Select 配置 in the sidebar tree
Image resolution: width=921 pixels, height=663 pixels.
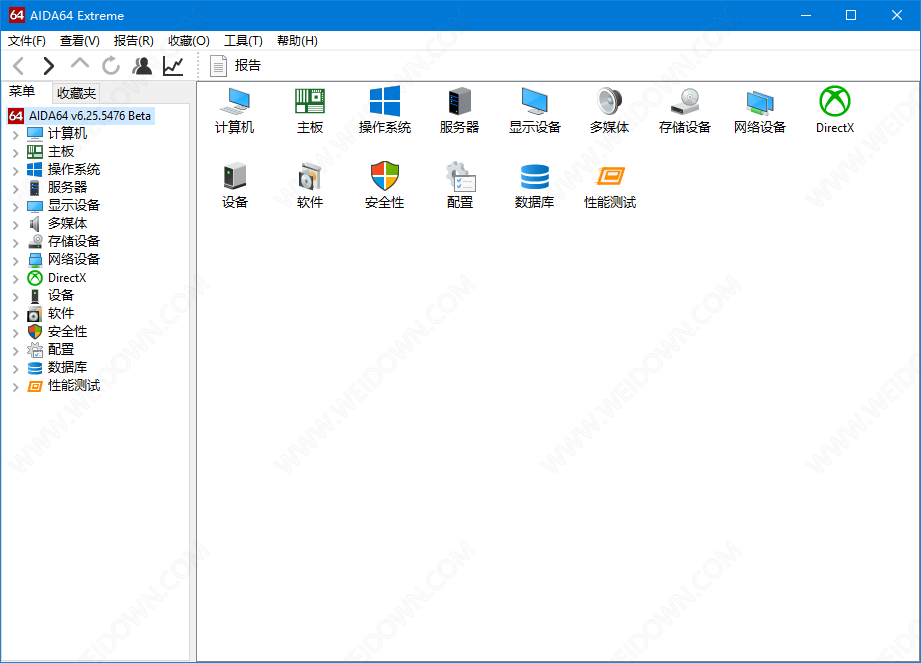click(x=60, y=349)
